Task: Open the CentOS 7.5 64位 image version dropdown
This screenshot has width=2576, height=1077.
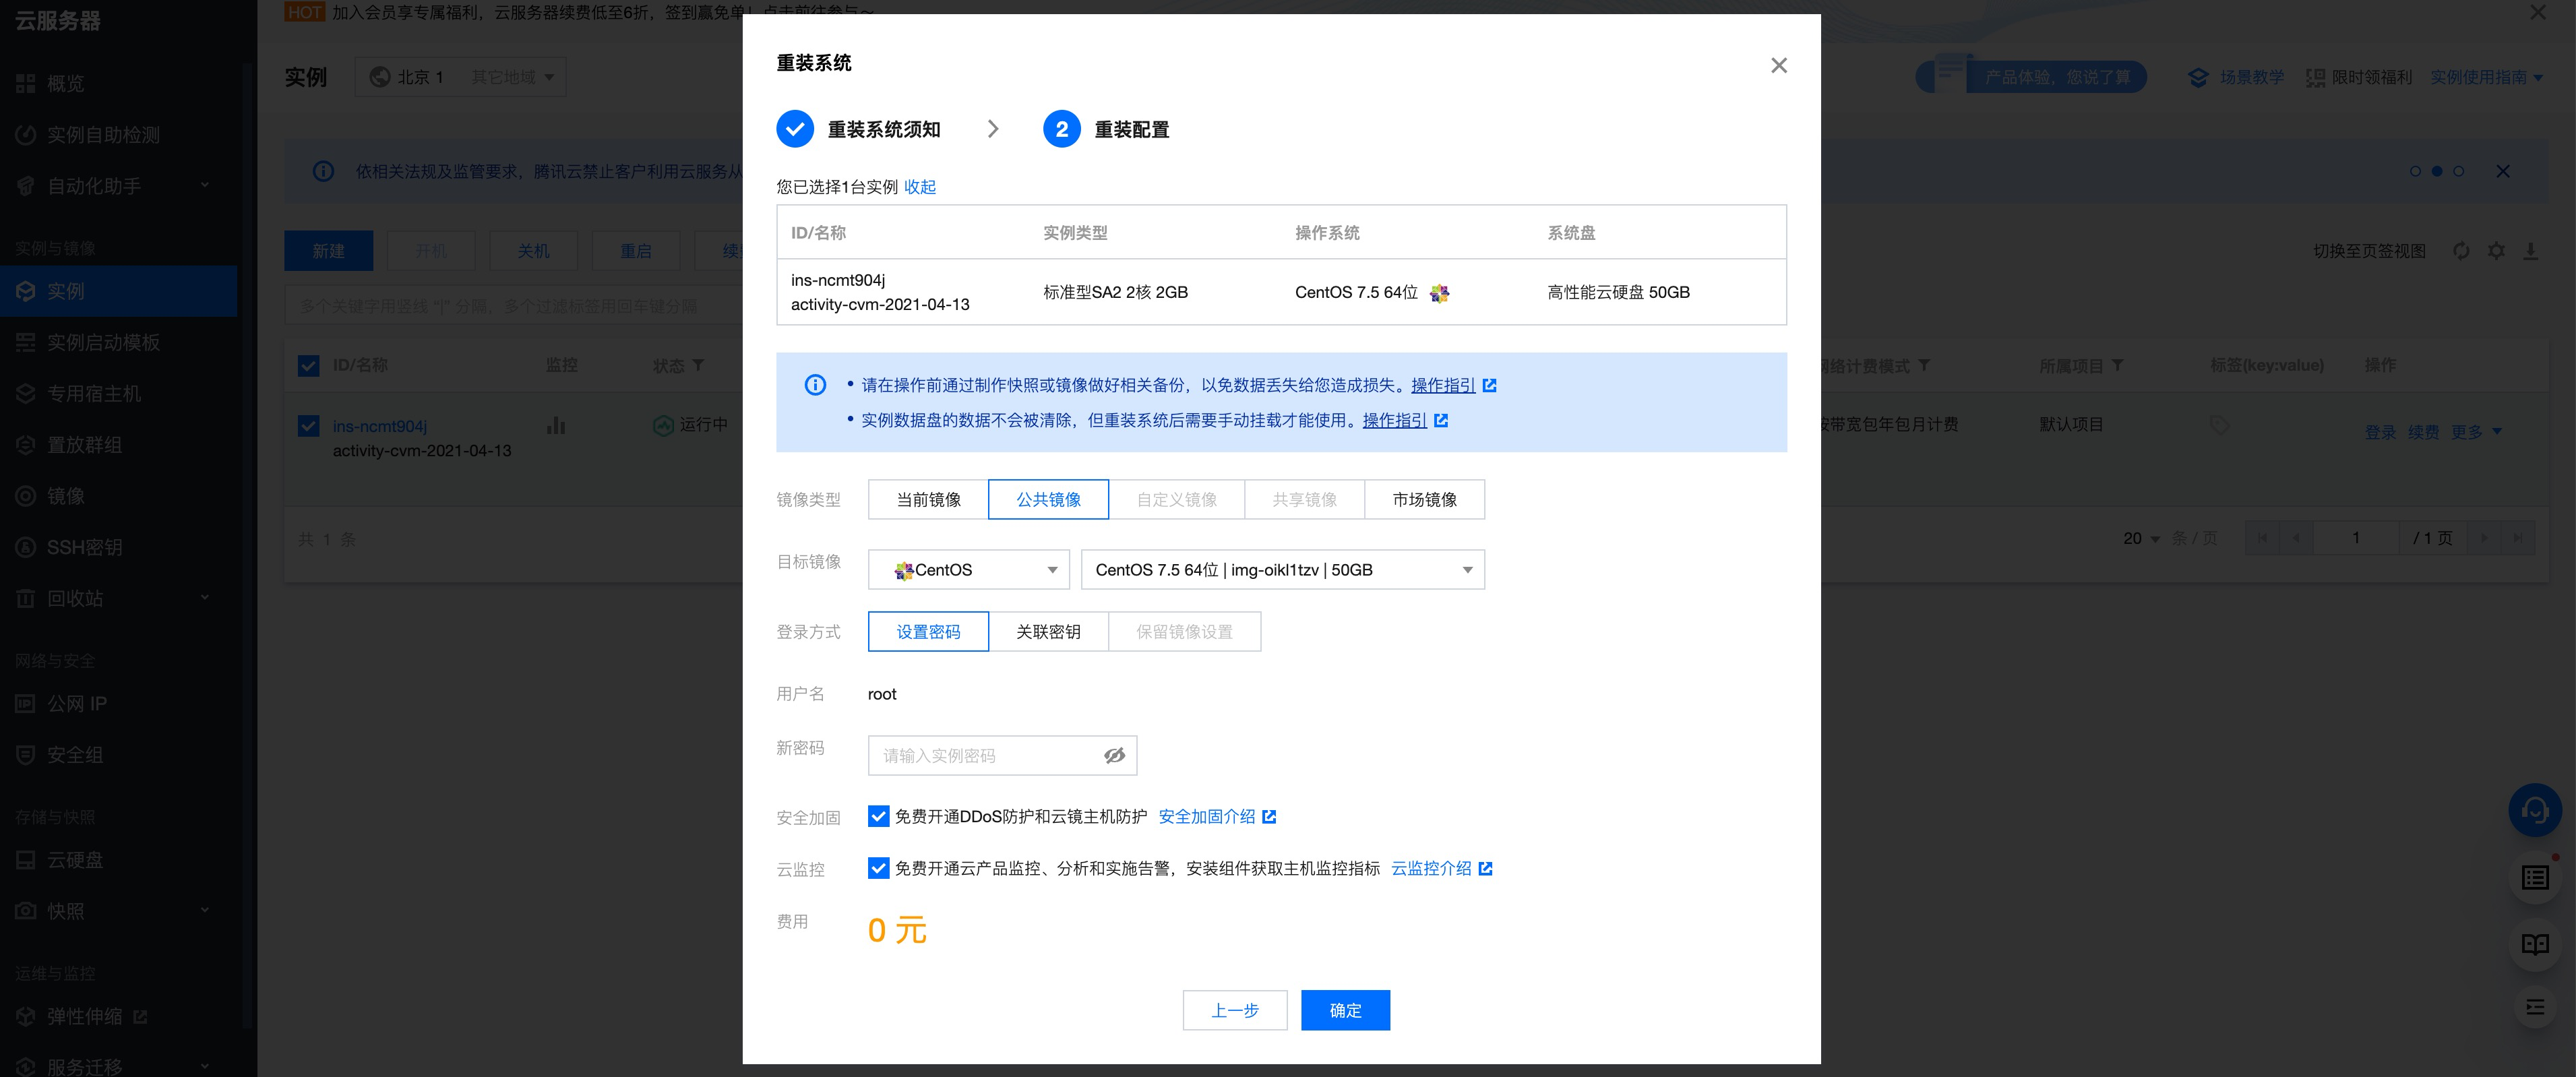Action: [1282, 569]
